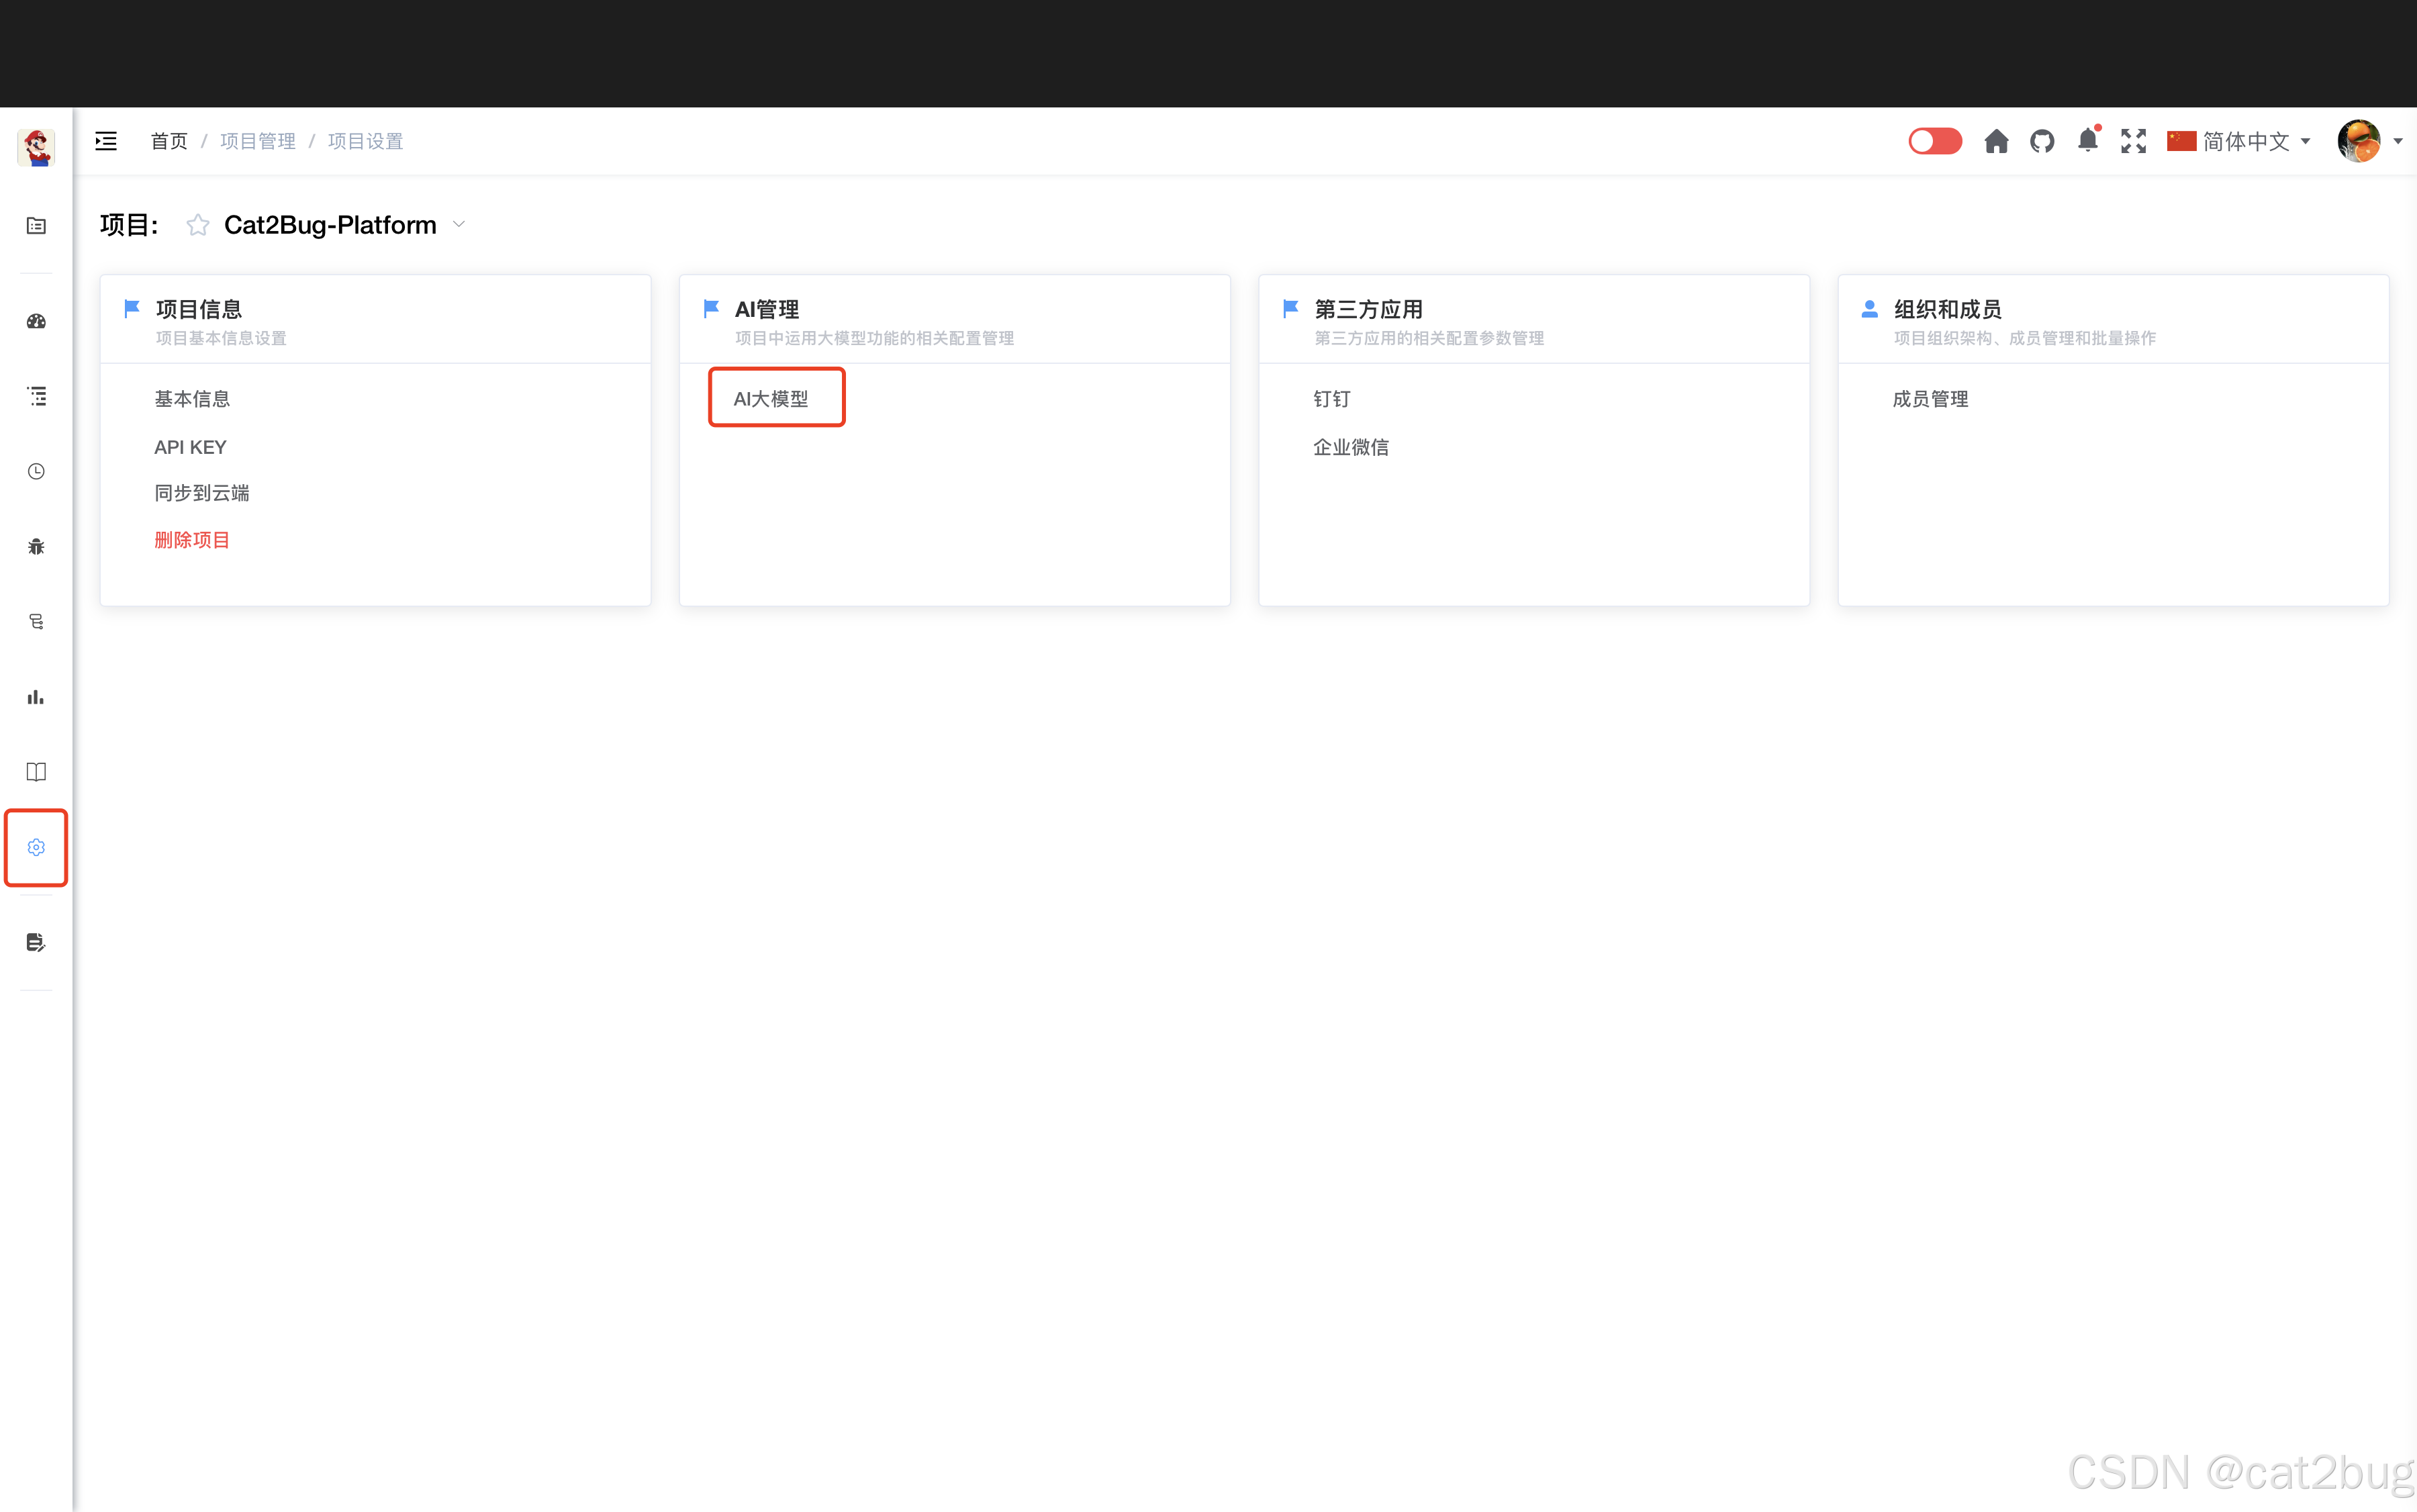Viewport: 2417px width, 1512px height.
Task: Open the dashboard gauge sidebar icon
Action: click(x=36, y=321)
